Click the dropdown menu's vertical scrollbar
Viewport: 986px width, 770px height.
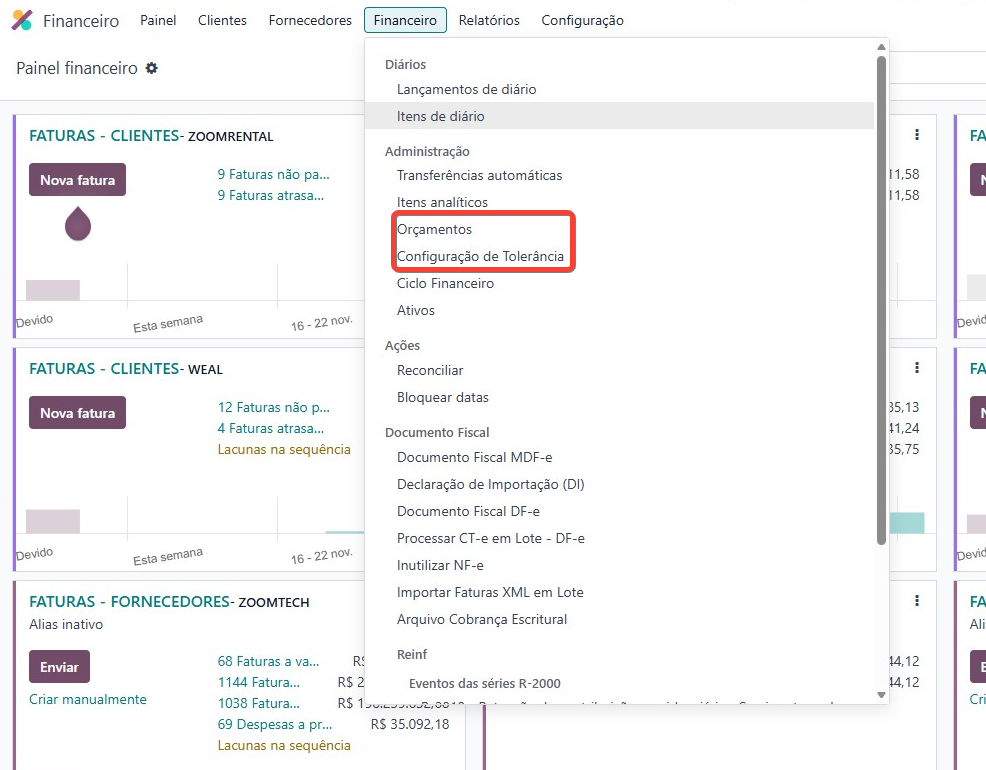click(881, 300)
